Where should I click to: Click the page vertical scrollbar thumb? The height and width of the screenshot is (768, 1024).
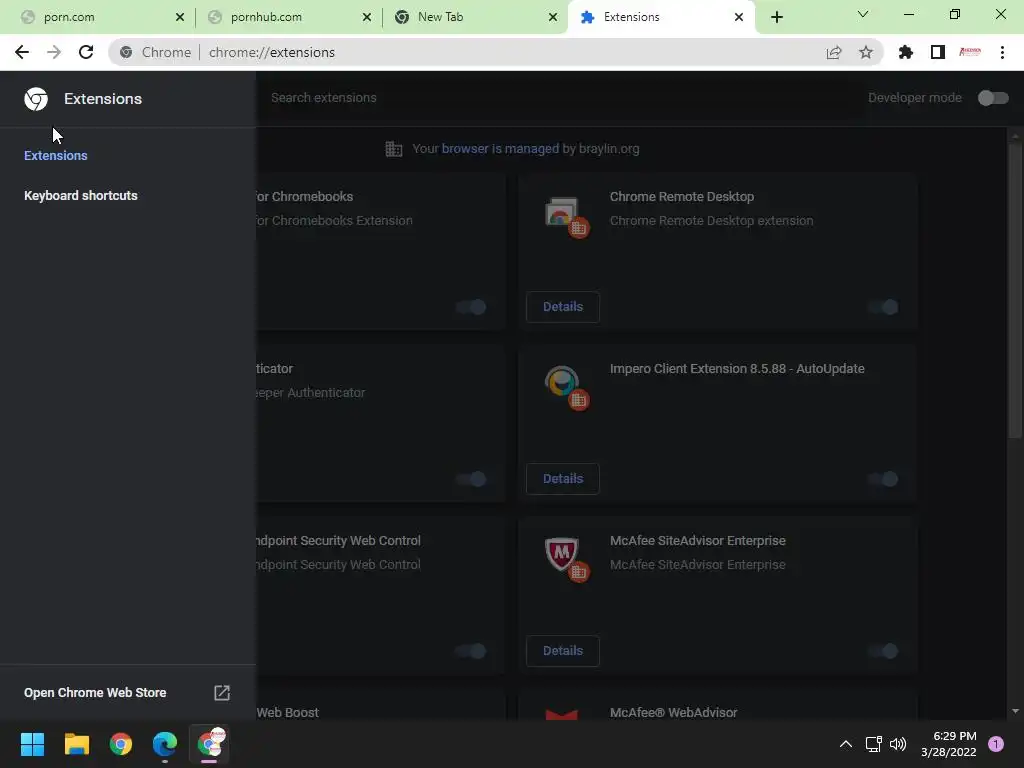pos(1014,291)
